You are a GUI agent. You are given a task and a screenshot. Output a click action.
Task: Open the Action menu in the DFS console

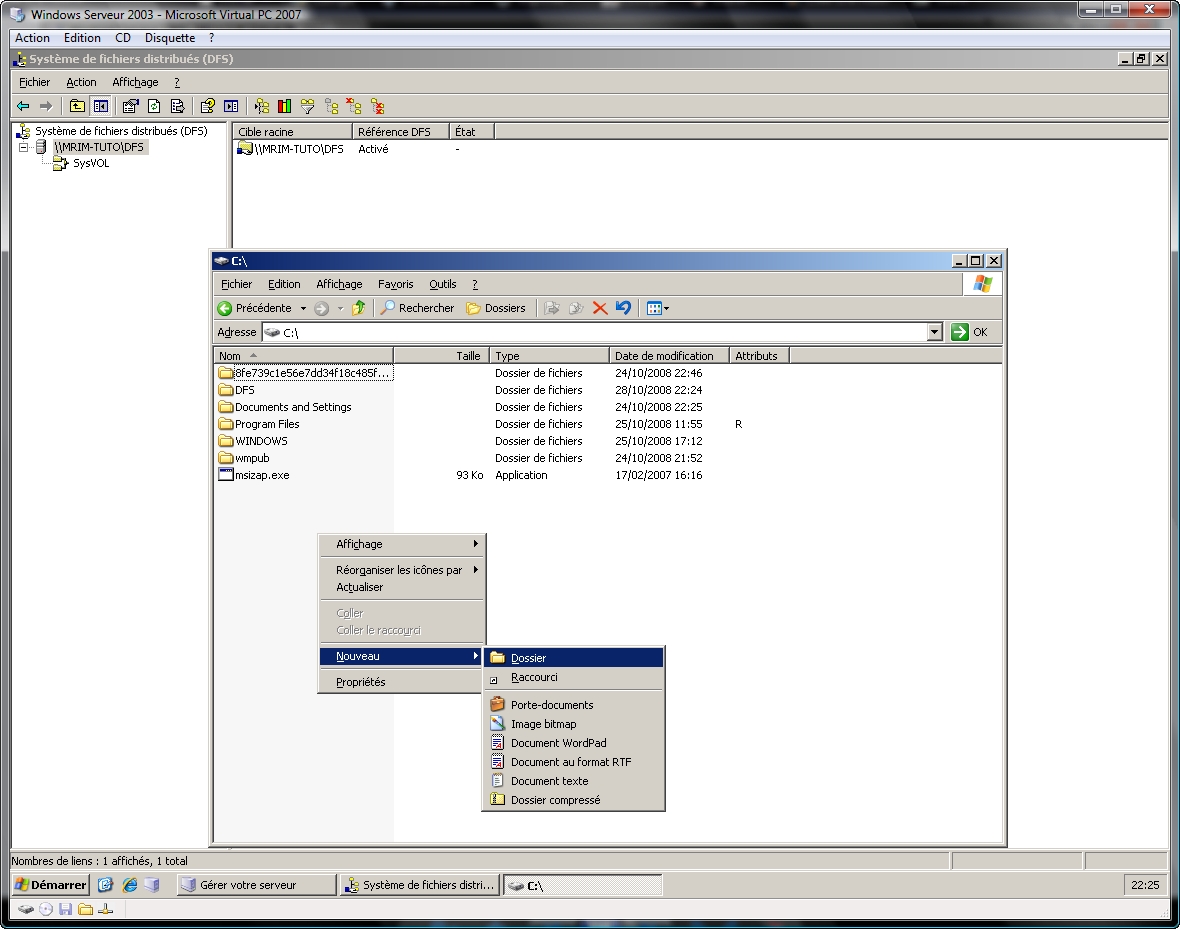pos(81,82)
